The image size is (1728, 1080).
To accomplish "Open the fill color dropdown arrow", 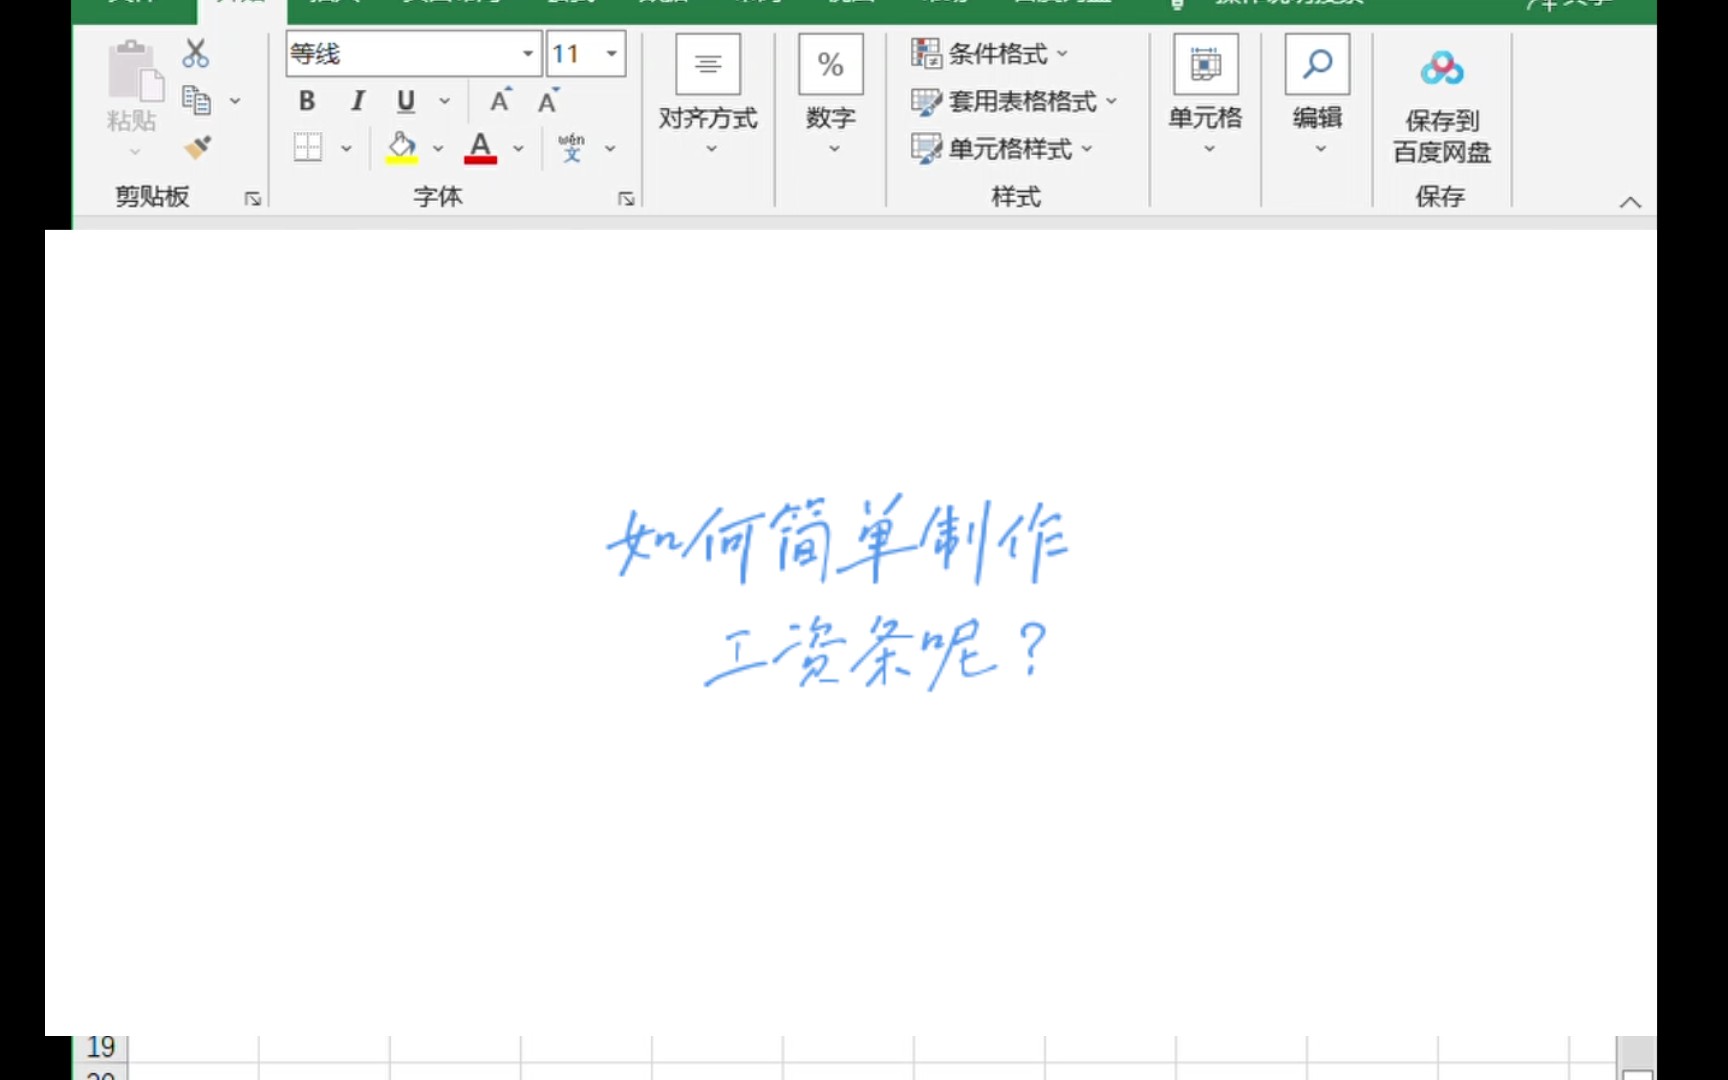I will tap(438, 149).
